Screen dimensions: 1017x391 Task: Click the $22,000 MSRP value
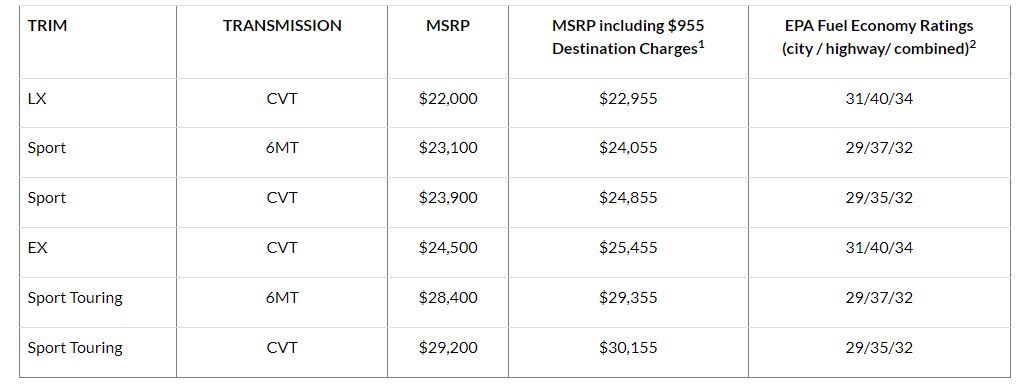[x=448, y=99]
